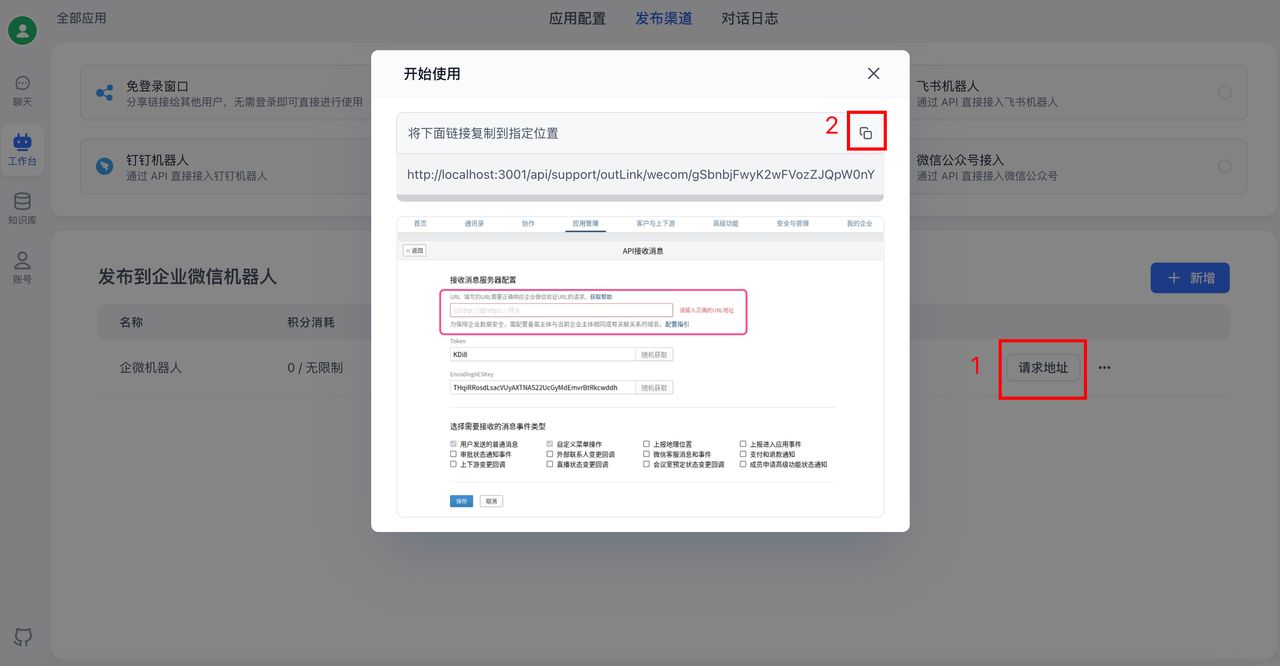The height and width of the screenshot is (666, 1280).
Task: Open the GitHub icon at sidebar bottom
Action: pos(22,637)
